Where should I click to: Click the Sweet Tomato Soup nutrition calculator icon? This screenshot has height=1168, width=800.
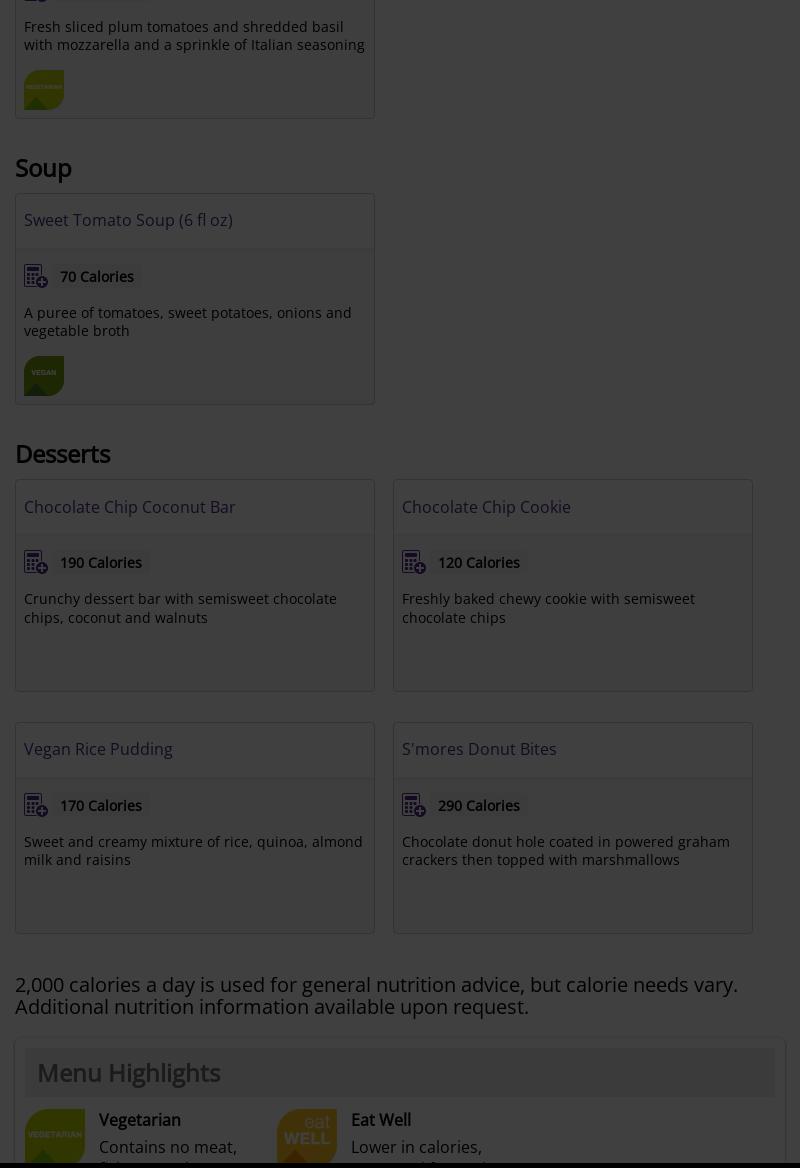pos(36,276)
